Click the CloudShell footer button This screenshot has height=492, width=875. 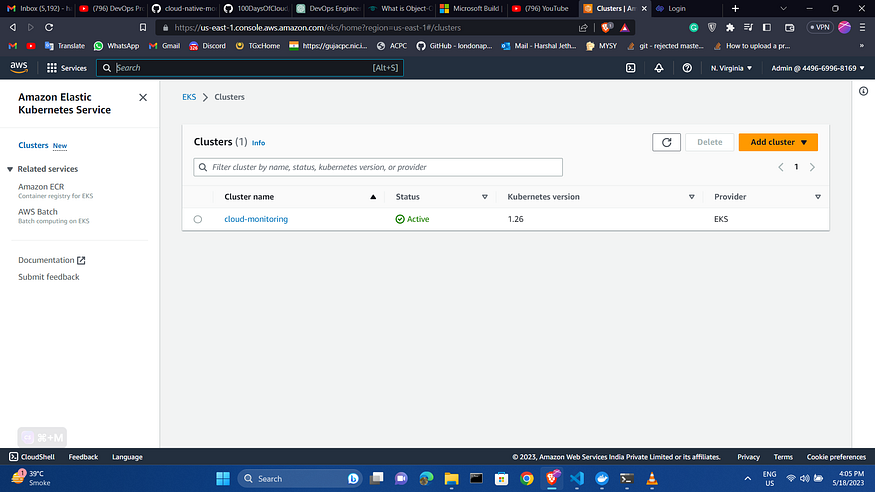click(32, 457)
